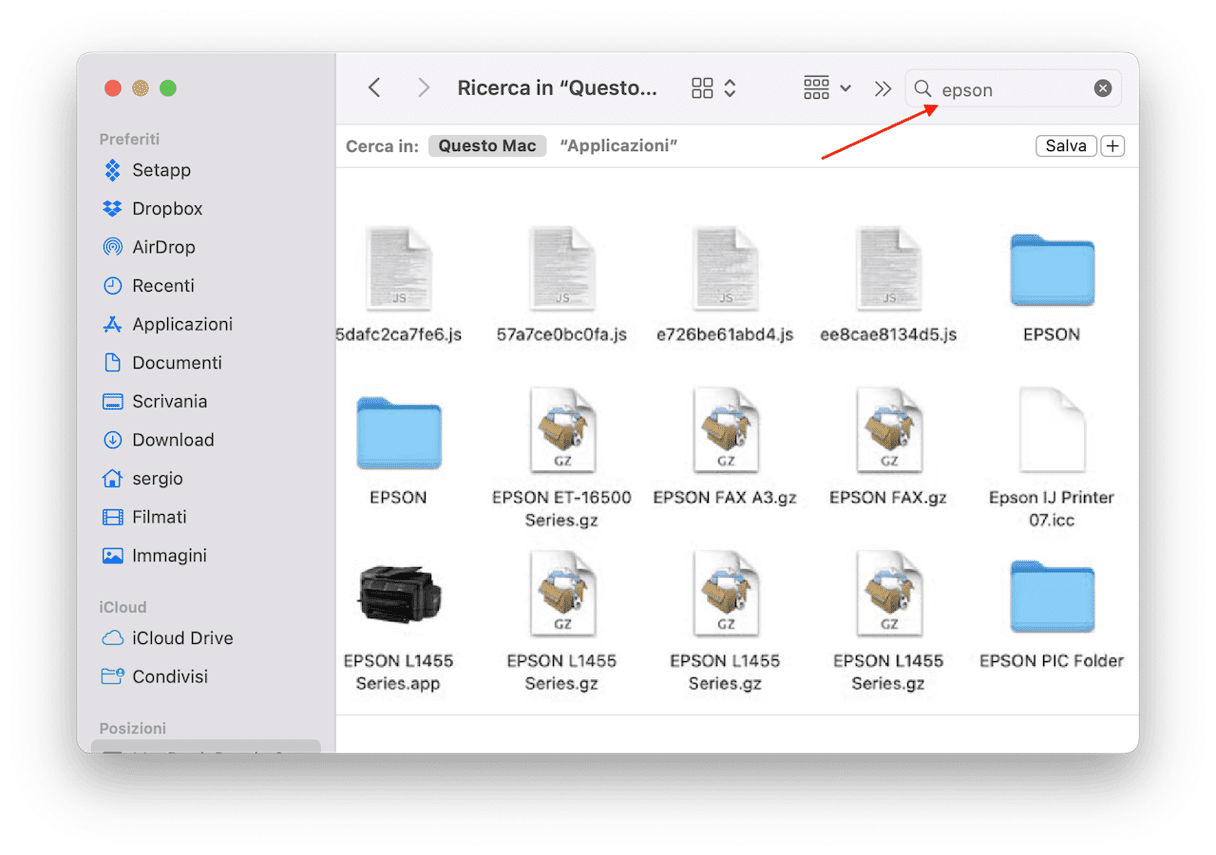Open Dropbox from the sidebar

point(166,209)
